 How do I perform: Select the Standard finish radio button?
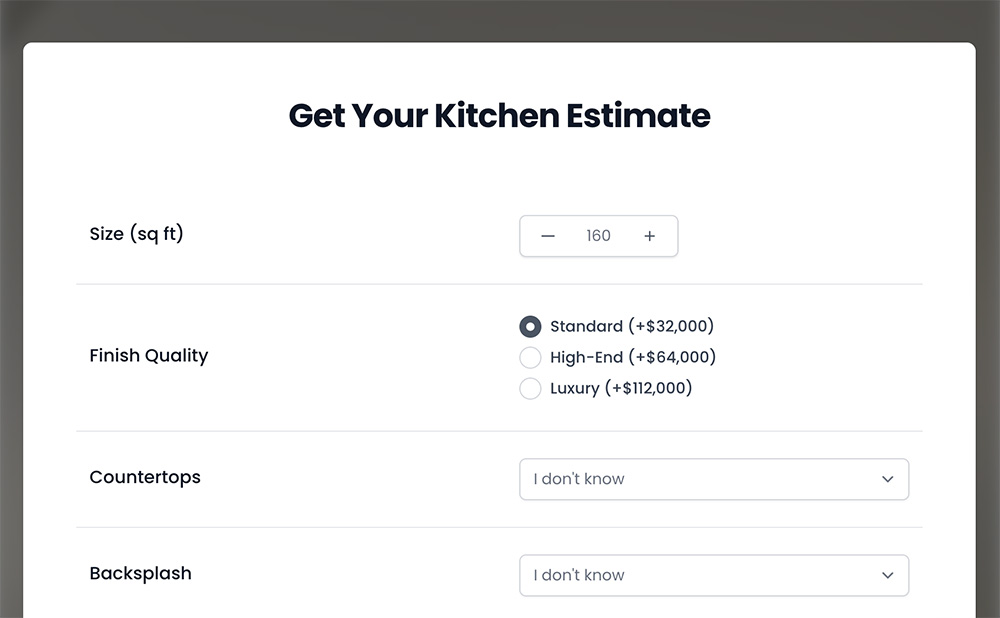530,326
